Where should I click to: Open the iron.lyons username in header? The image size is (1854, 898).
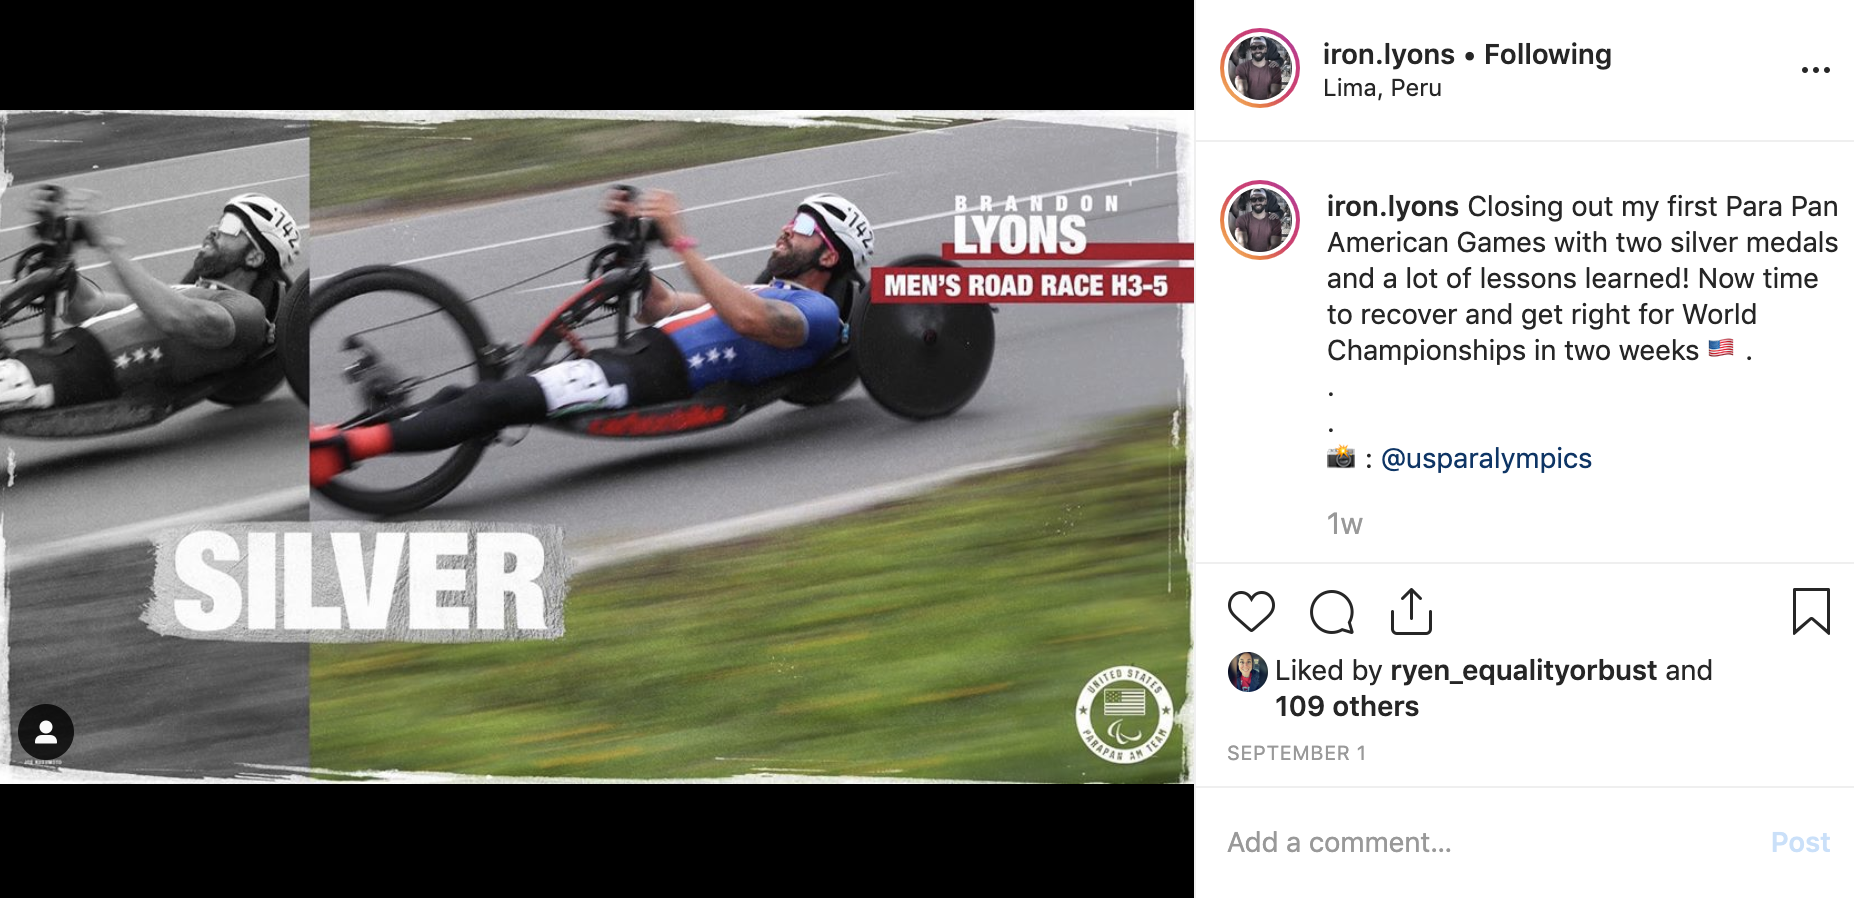coord(1388,54)
